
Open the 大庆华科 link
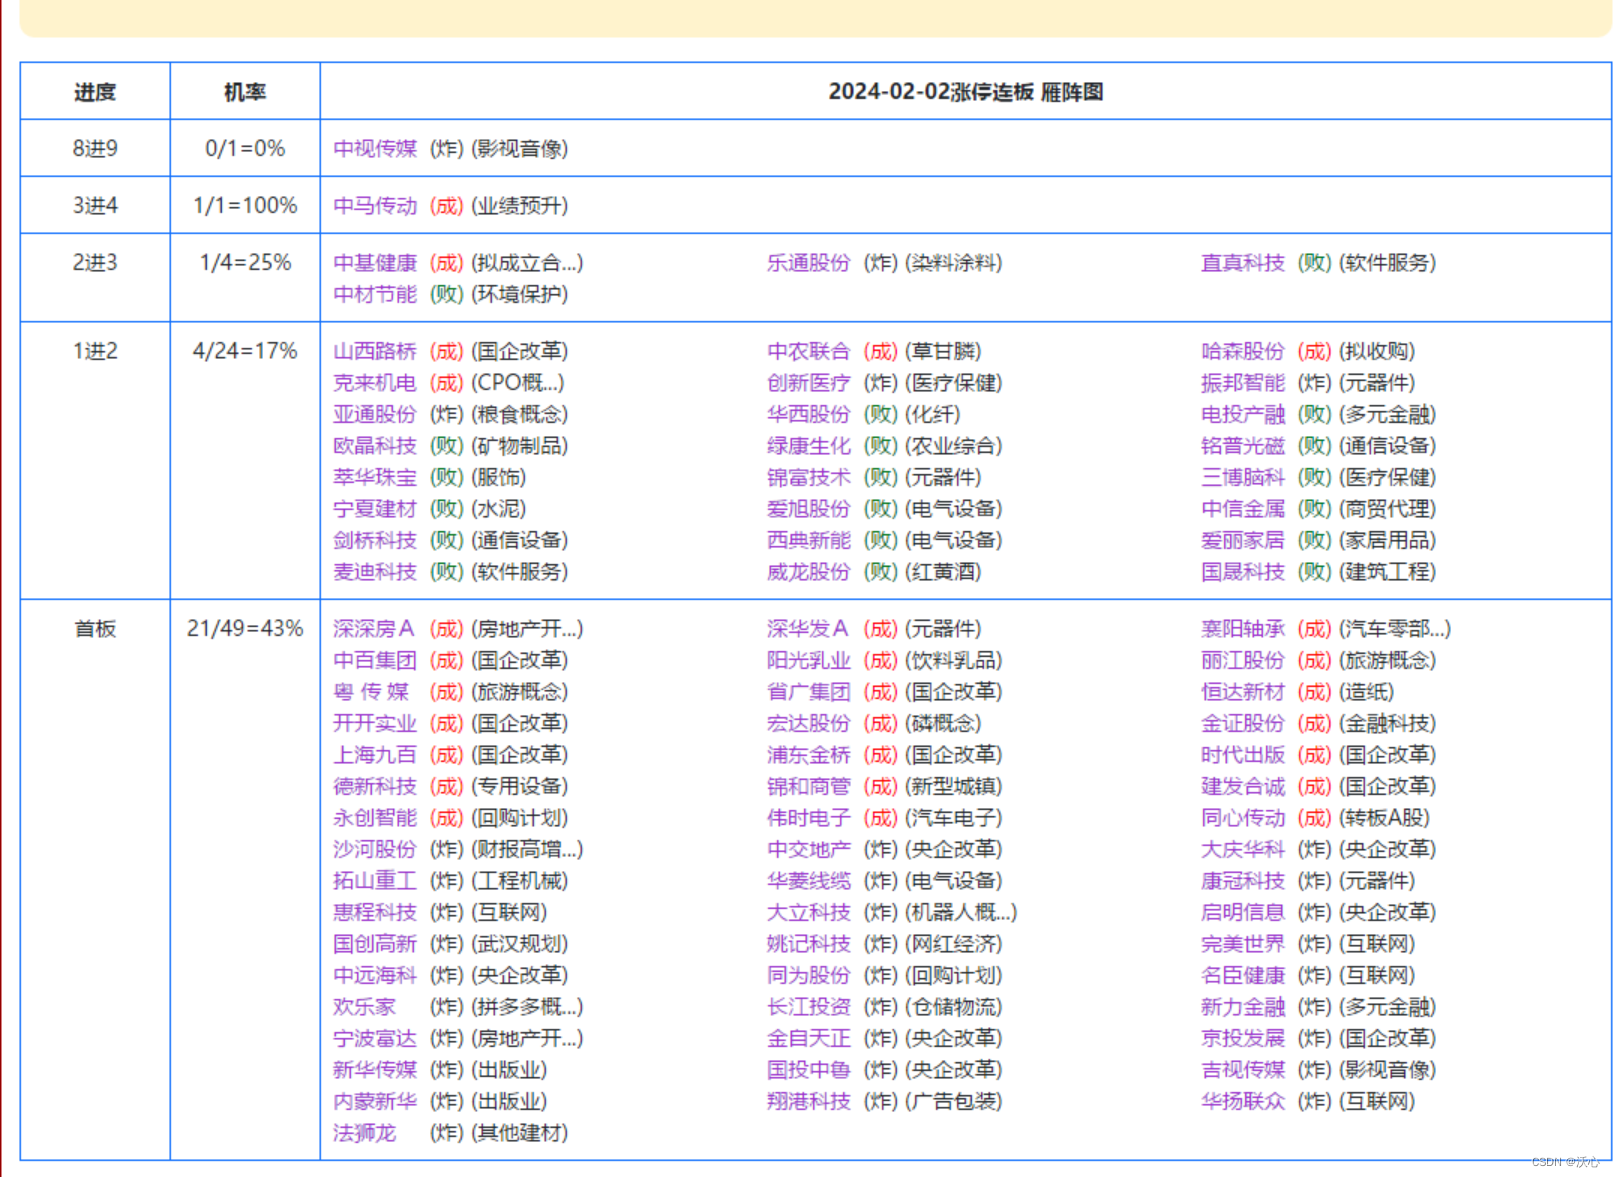coord(1243,849)
